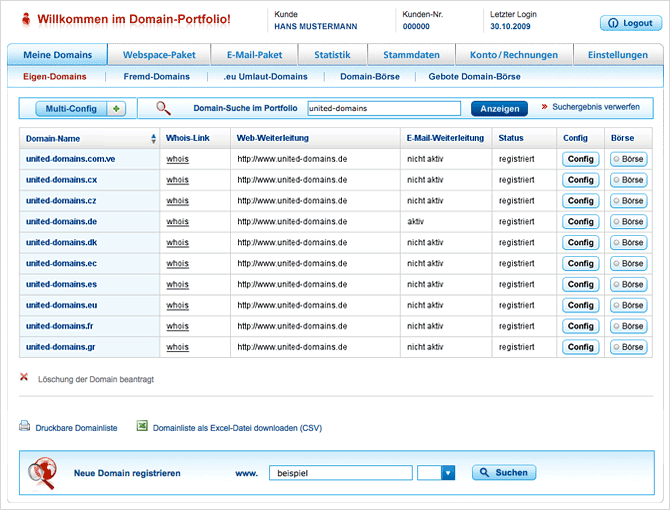Open whois link for united-domains.fr
This screenshot has width=670, height=510.
[177, 326]
